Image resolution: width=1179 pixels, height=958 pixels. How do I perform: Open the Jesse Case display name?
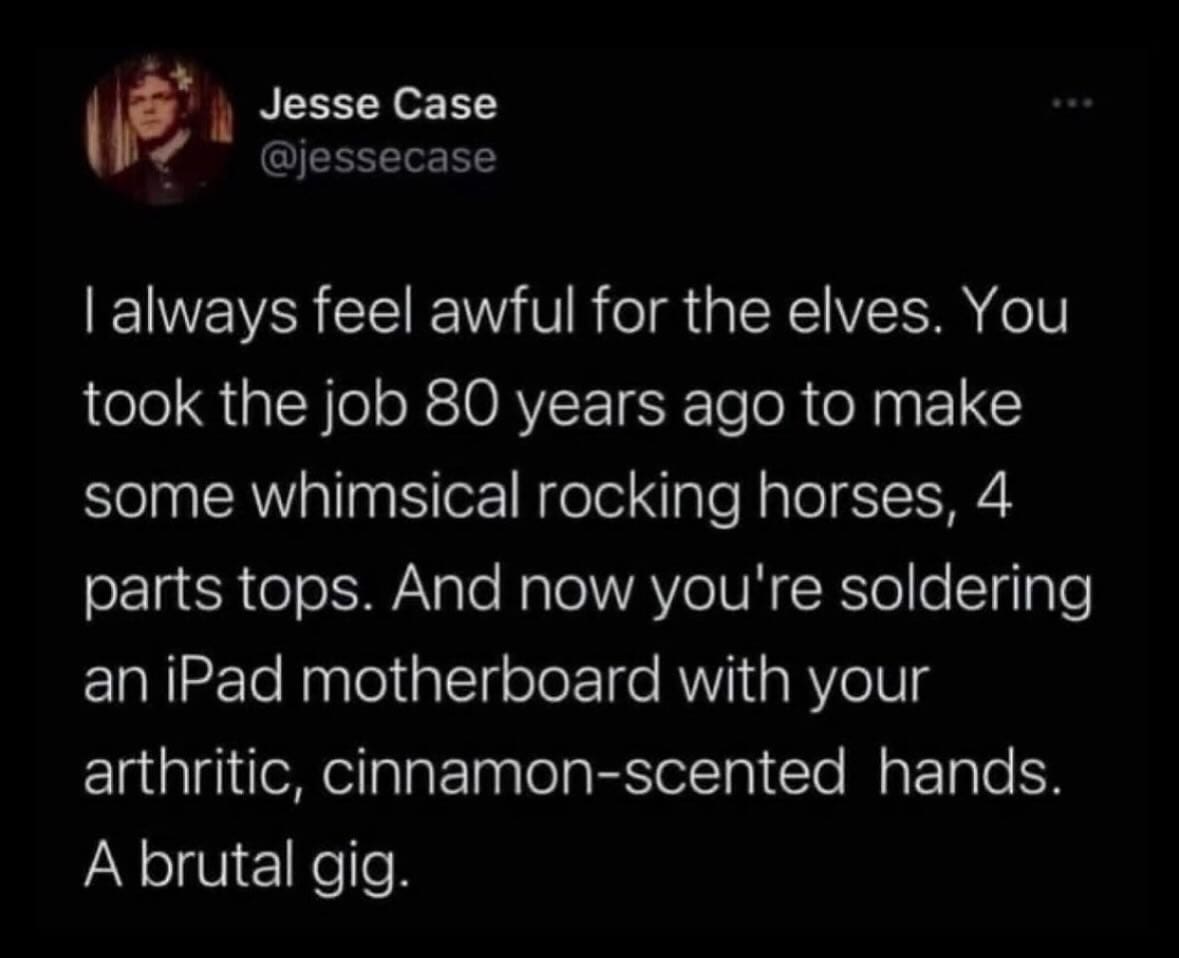tap(378, 104)
